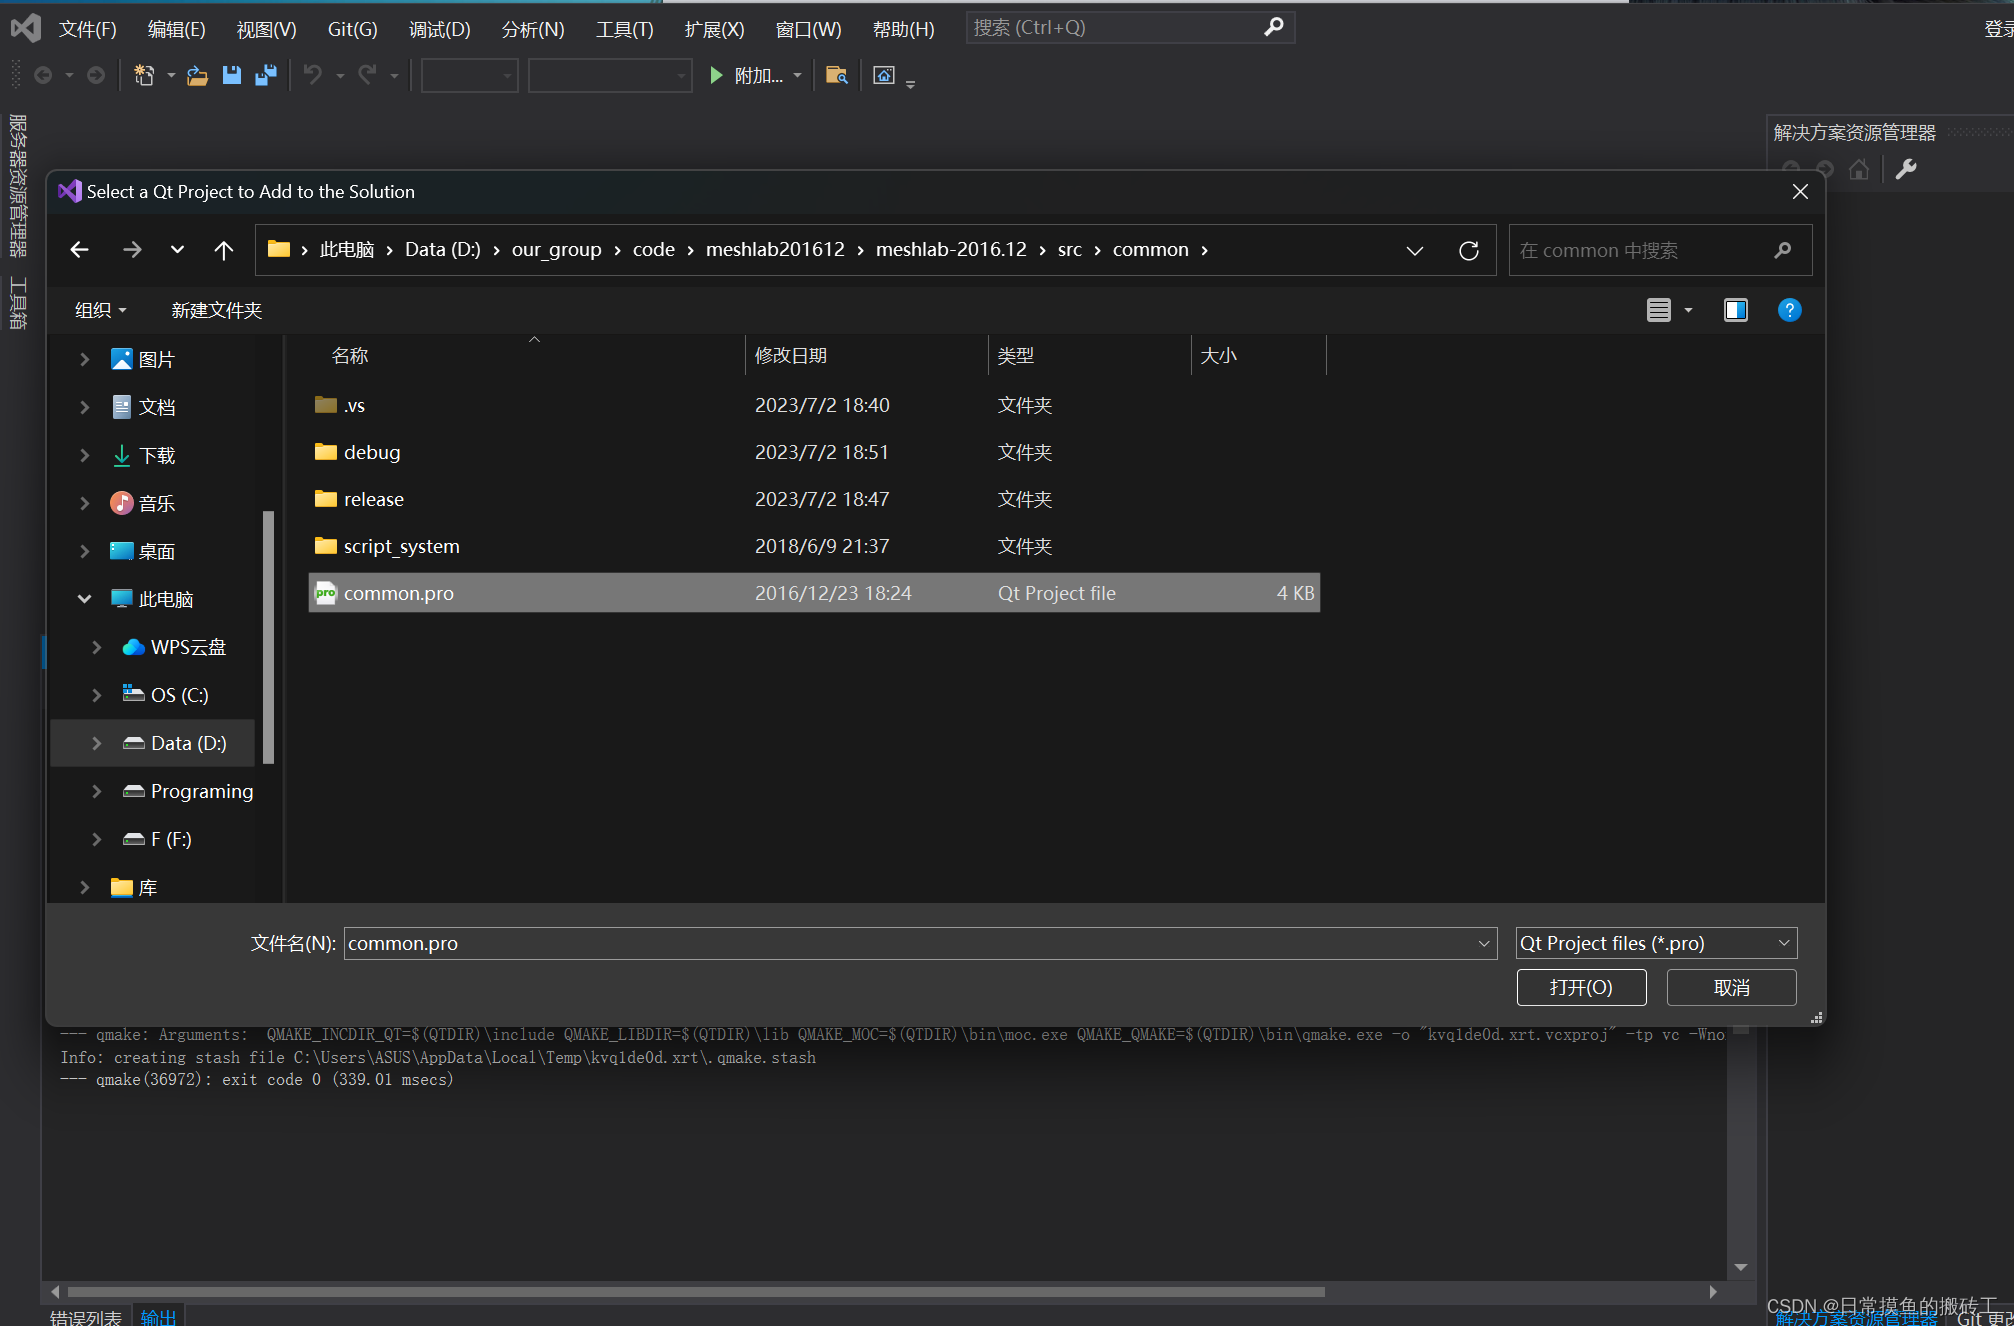Viewport: 2014px width, 1326px height.
Task: Click the wrench icon in Solution Explorer
Action: tap(1906, 169)
